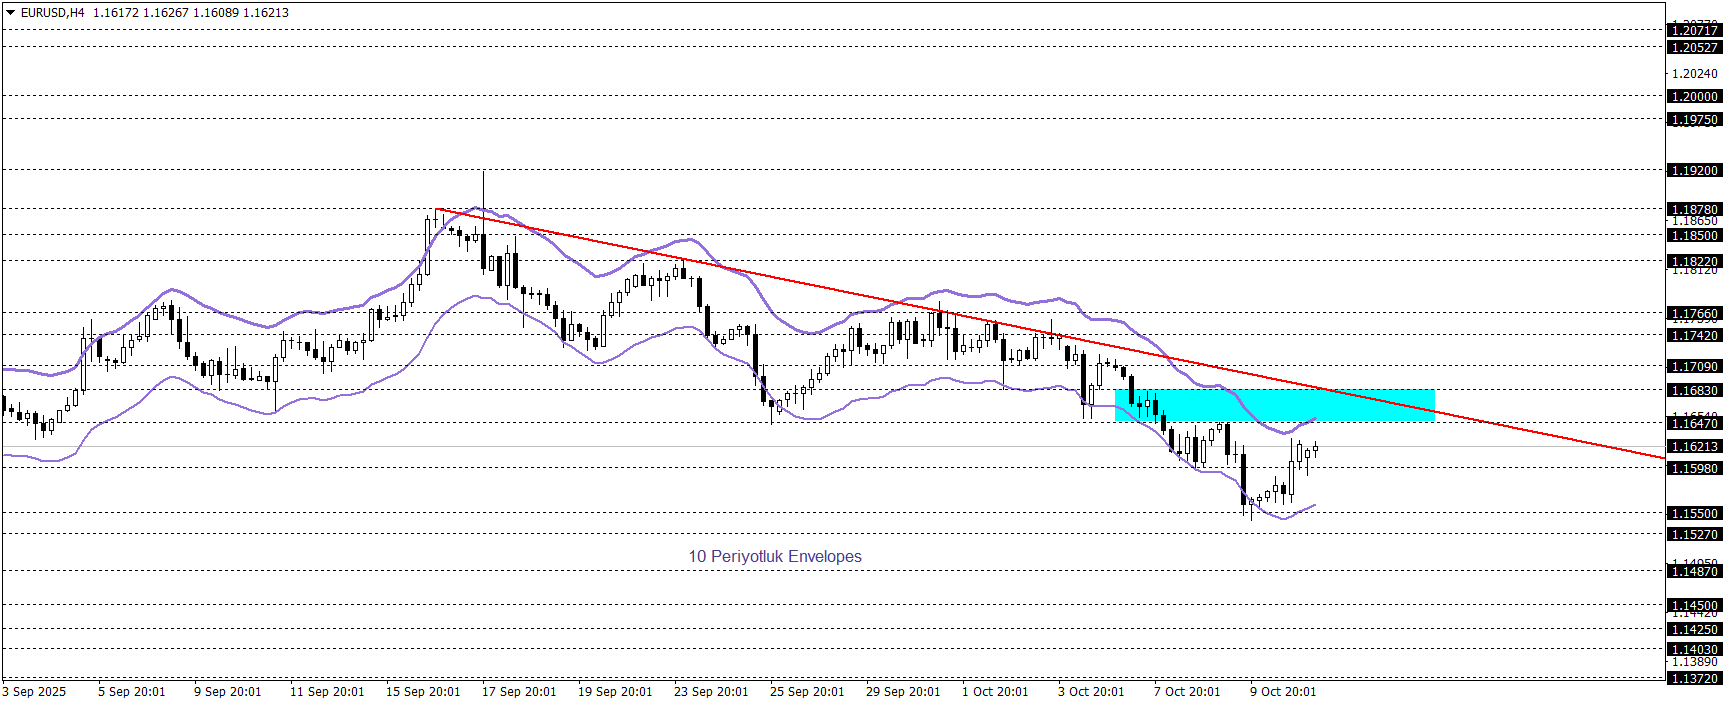Click the 1.19200 price level label
The height and width of the screenshot is (704, 1729).
pos(1695,171)
